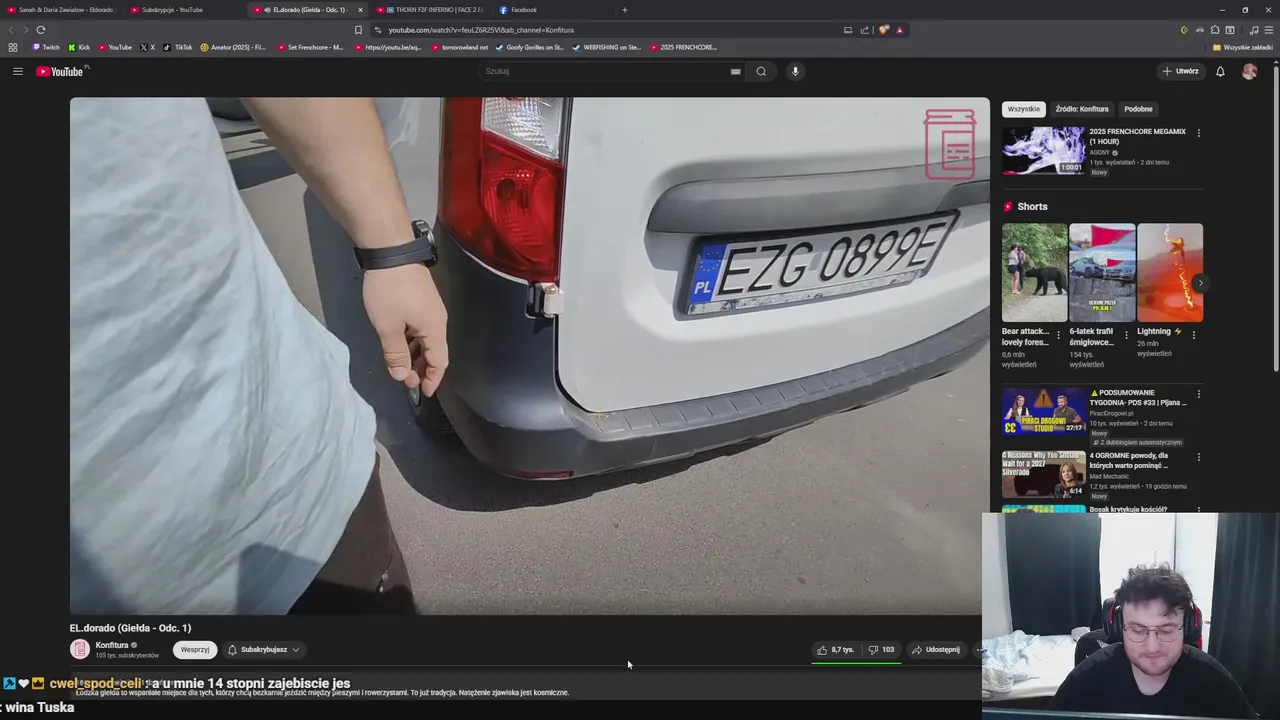
Task: Open more options for 4 OGROMNE powody video
Action: (x=1198, y=457)
